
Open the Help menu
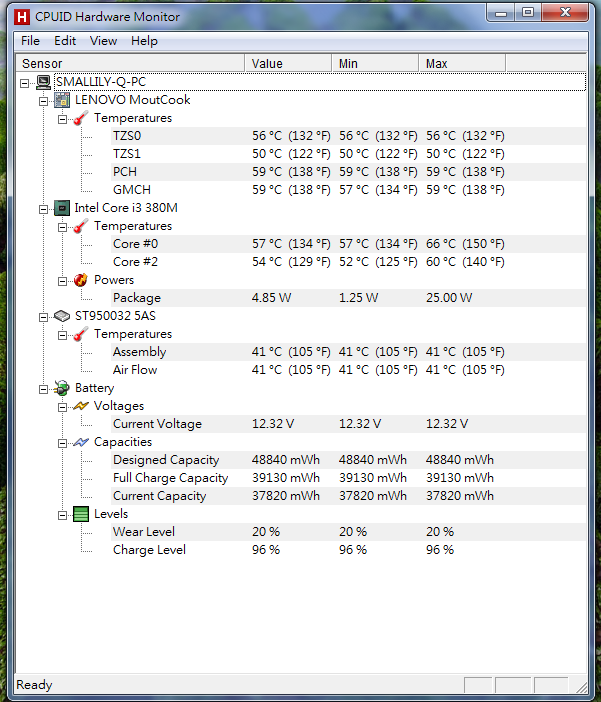tap(144, 41)
